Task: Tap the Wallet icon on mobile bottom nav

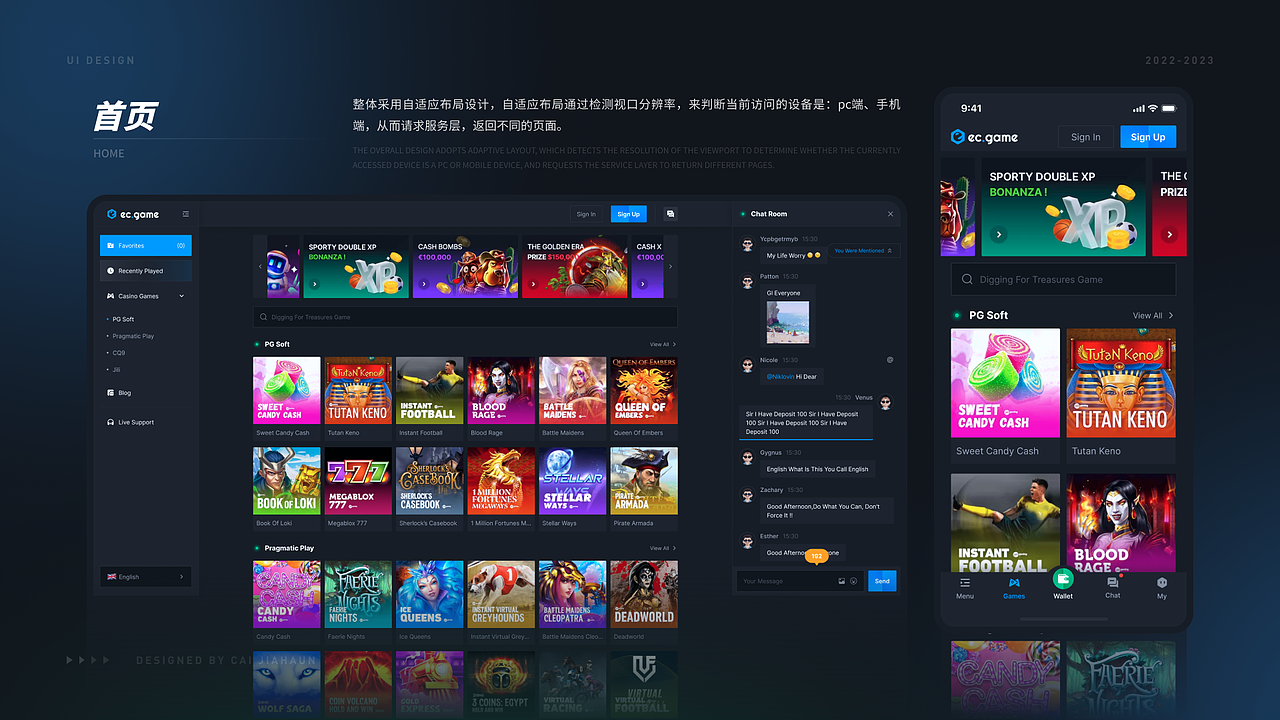Action: click(x=1062, y=579)
